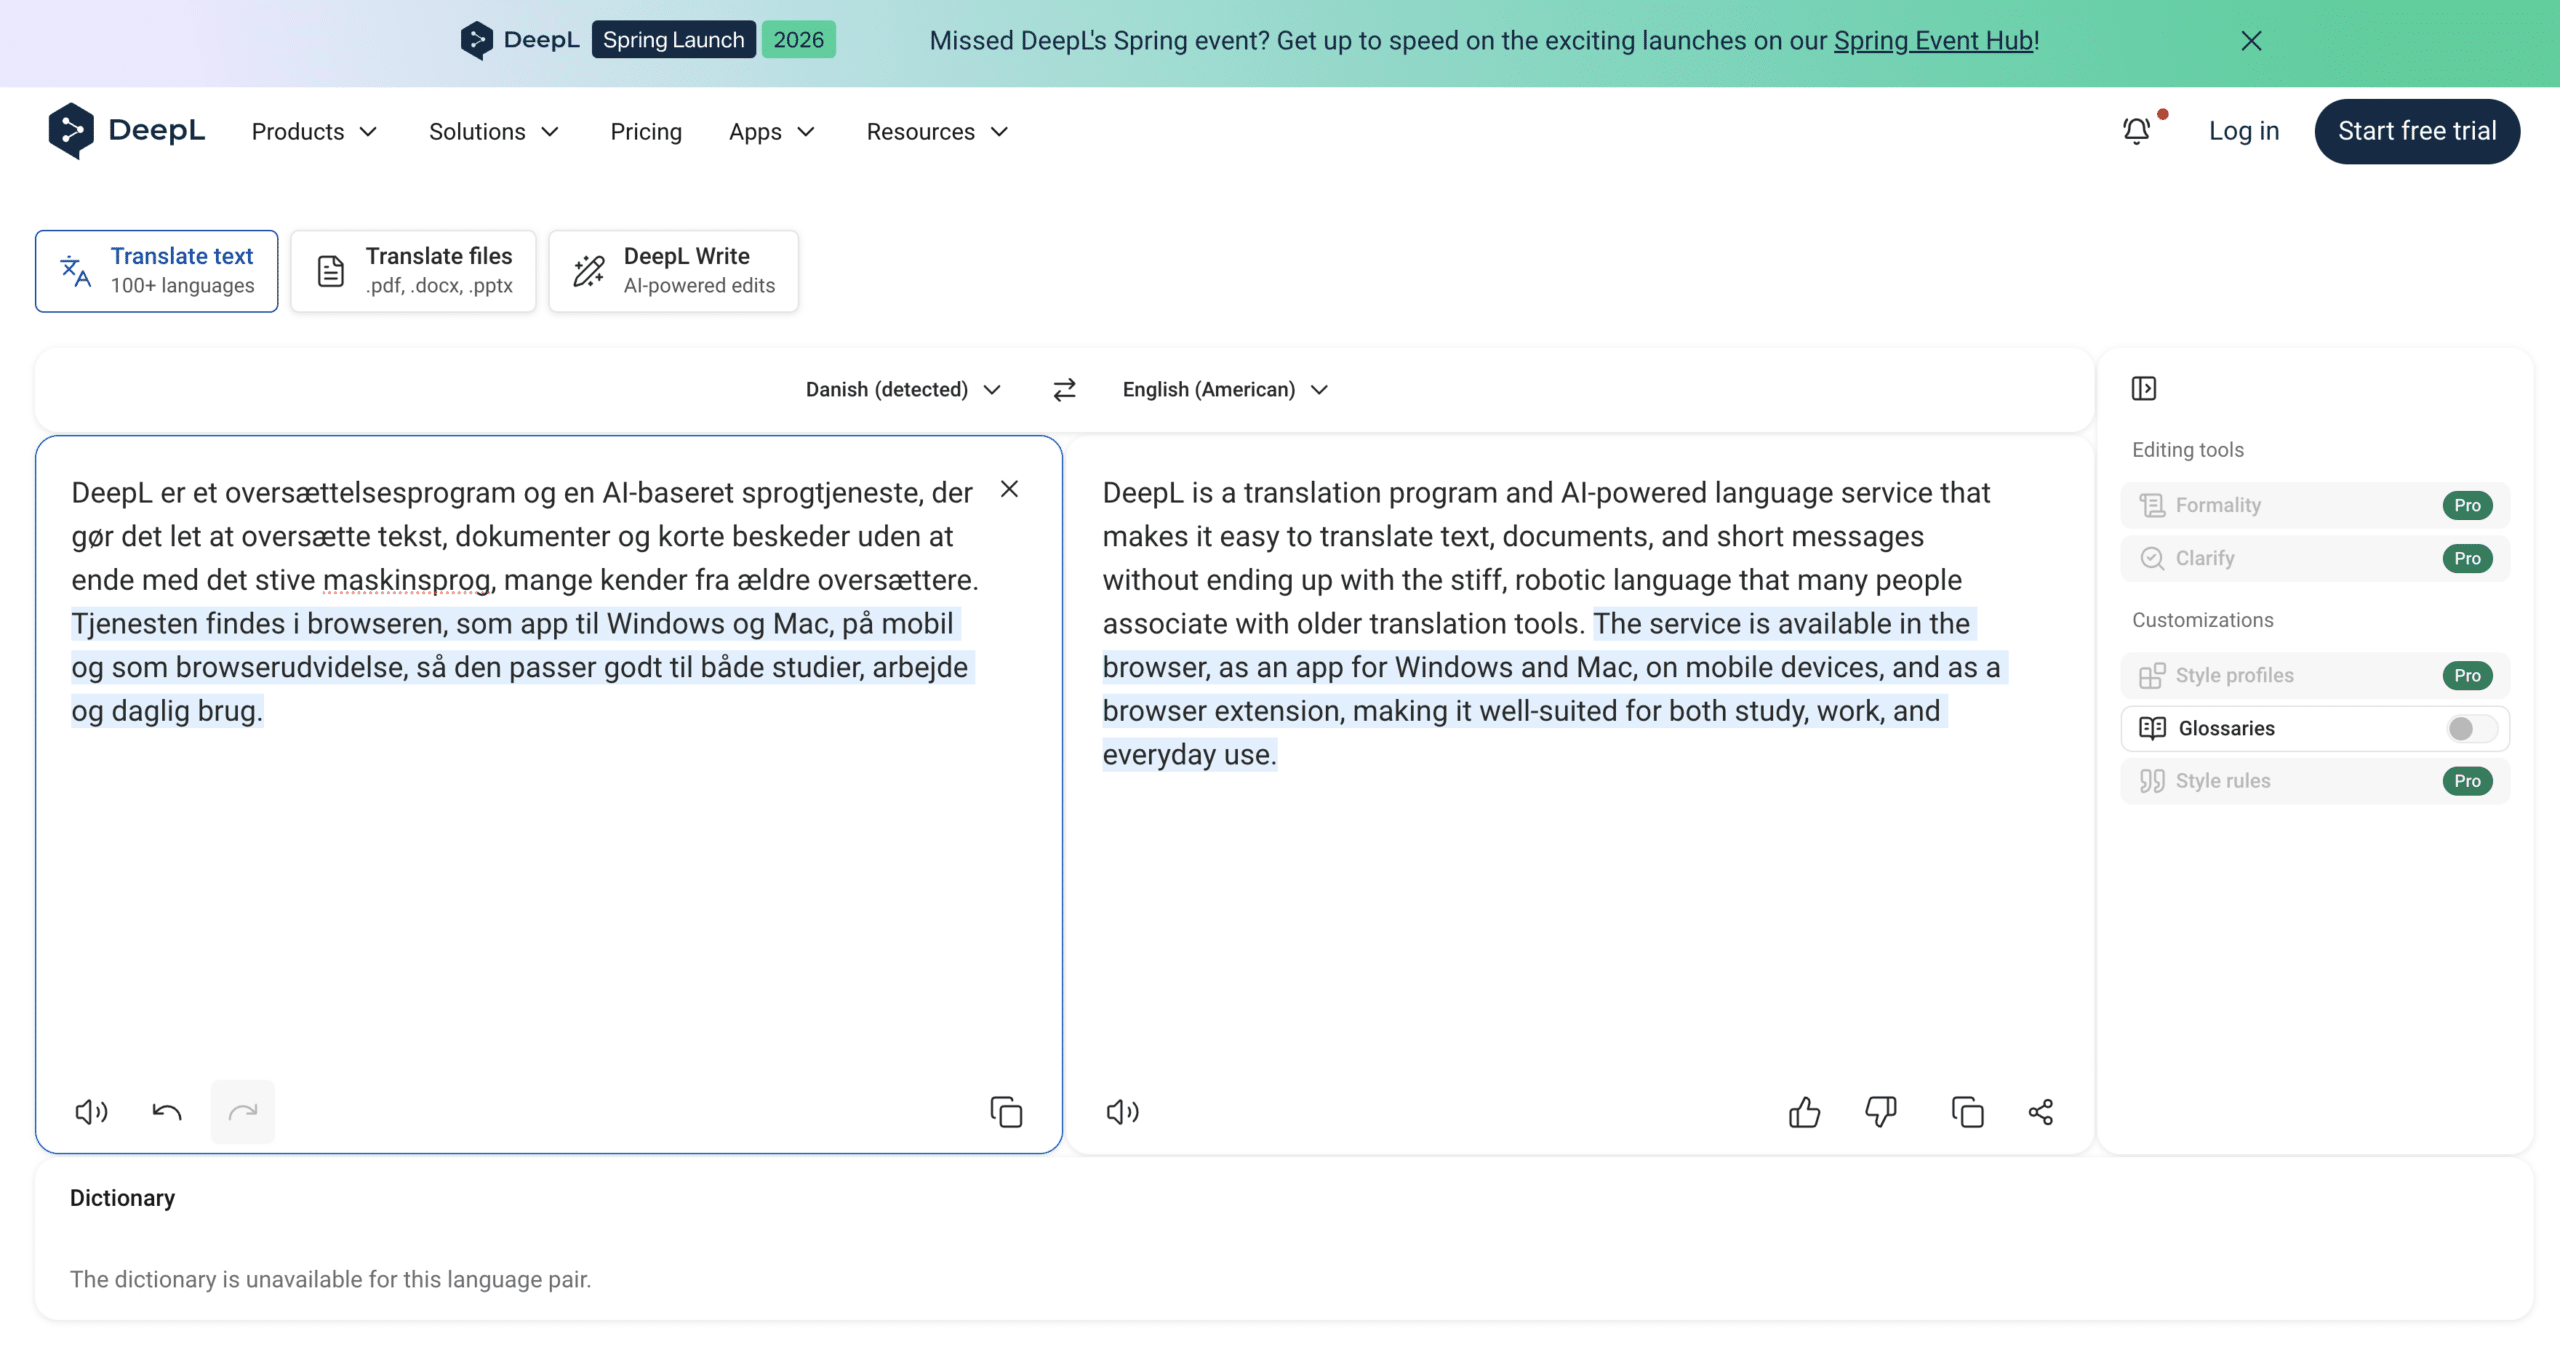2560x1347 pixels.
Task: Click the Customizations label
Action: coord(2202,620)
